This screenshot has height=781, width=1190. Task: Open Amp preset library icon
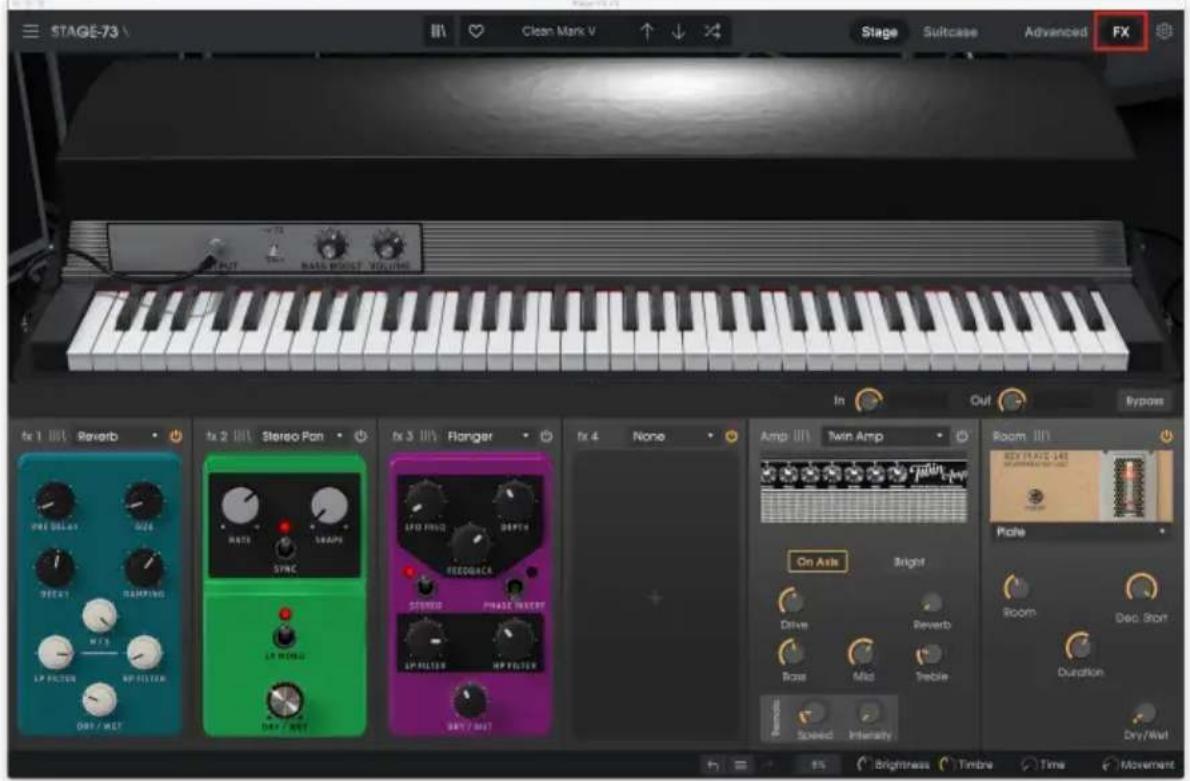tap(801, 436)
